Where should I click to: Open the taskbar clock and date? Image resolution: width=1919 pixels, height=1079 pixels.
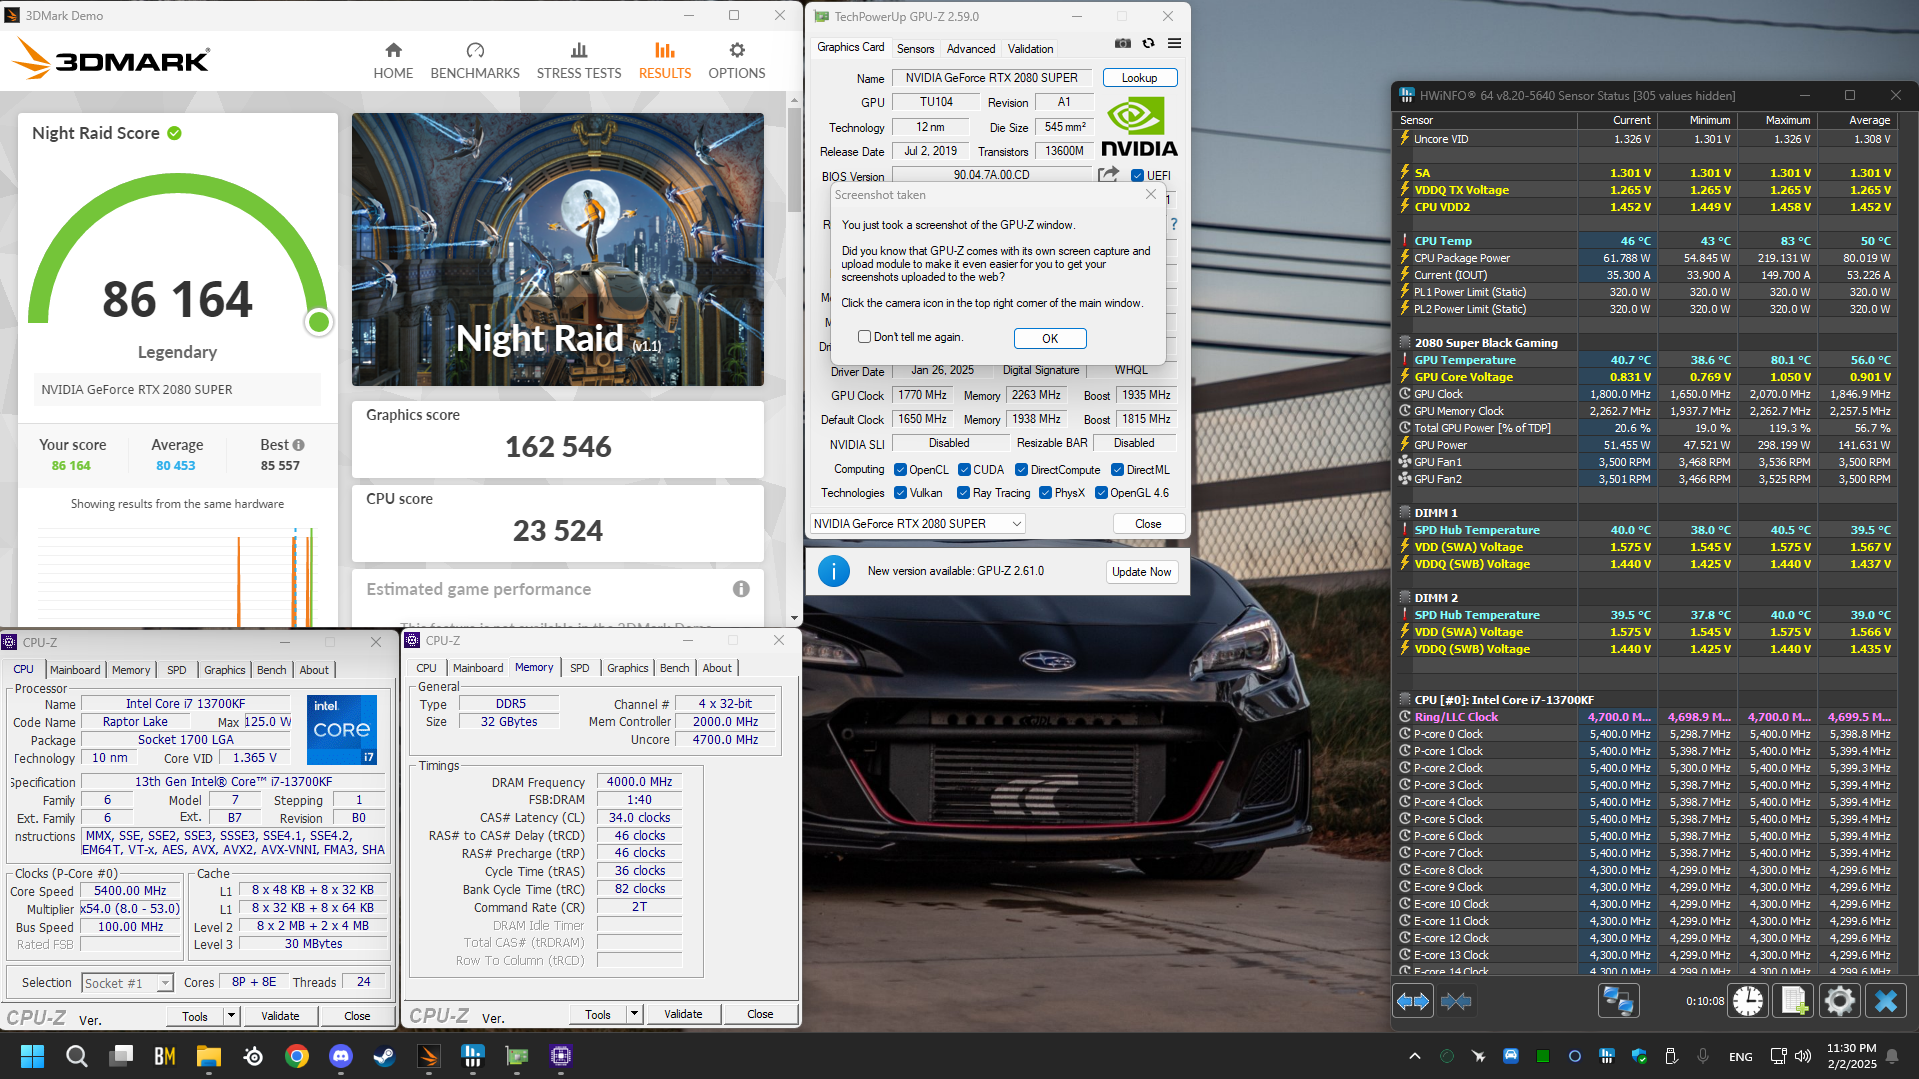tap(1851, 1056)
